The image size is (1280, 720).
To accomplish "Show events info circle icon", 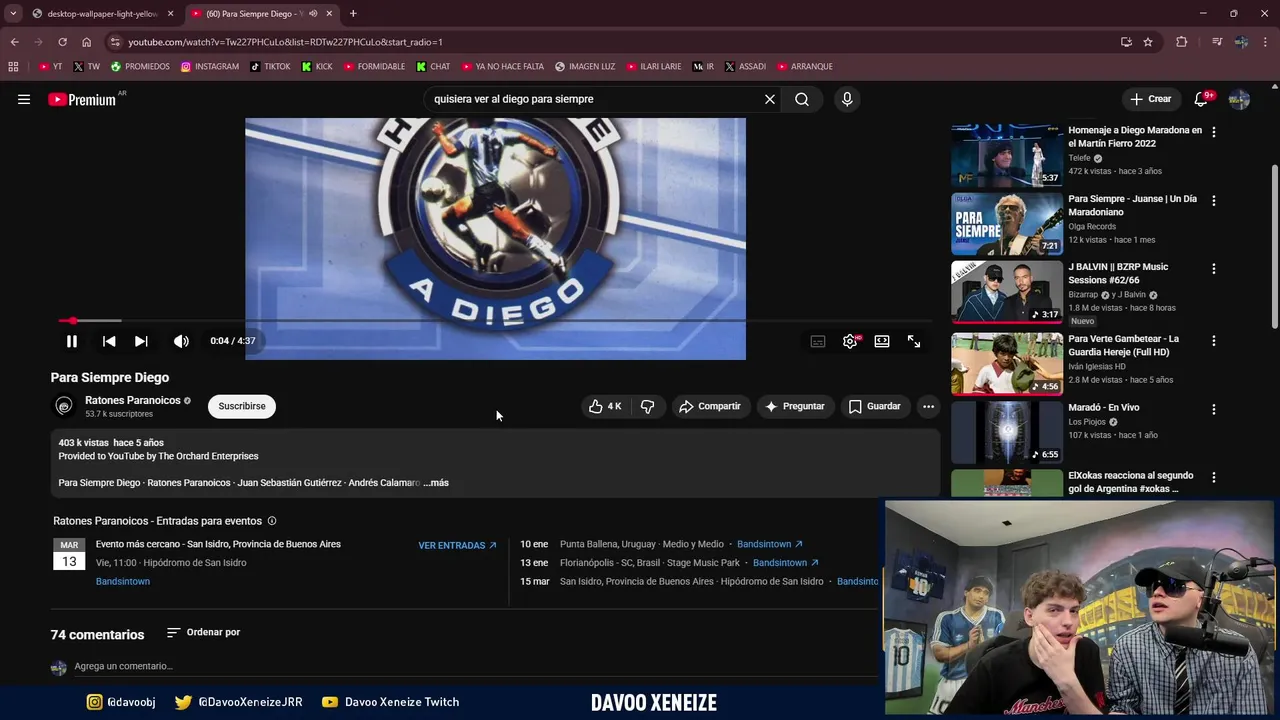I will point(272,521).
